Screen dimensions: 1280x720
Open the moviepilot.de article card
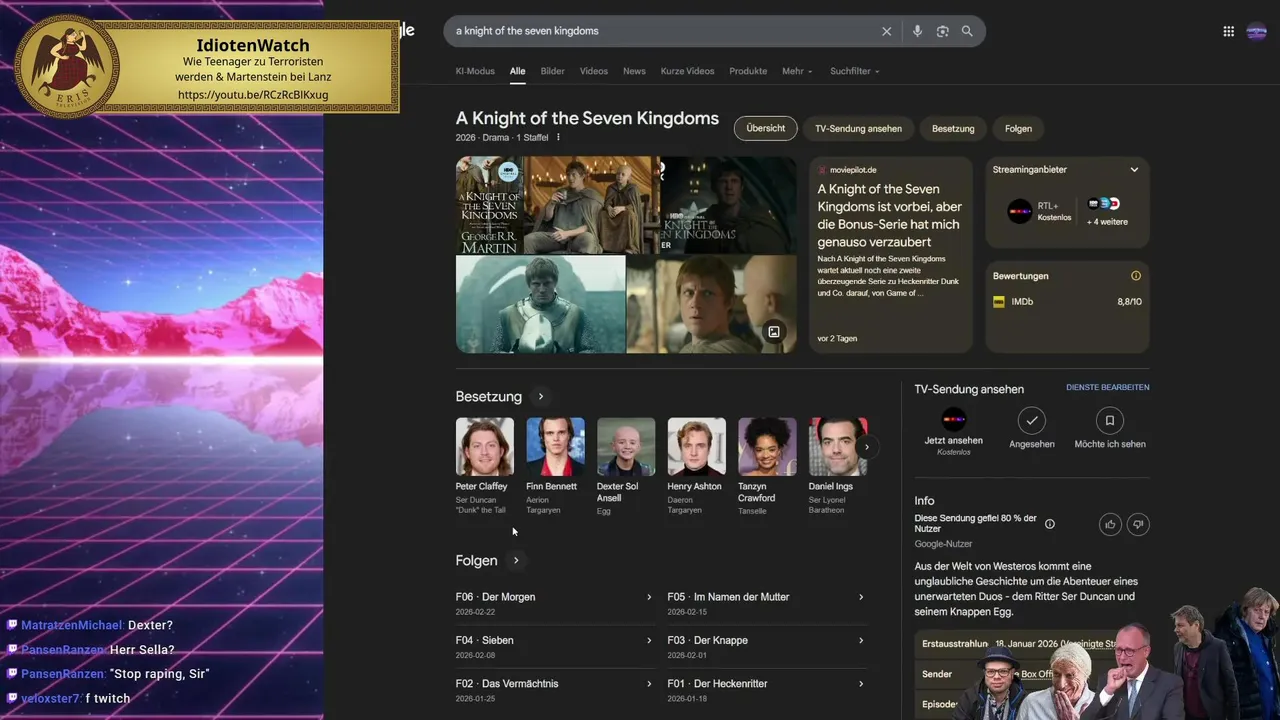coord(891,254)
